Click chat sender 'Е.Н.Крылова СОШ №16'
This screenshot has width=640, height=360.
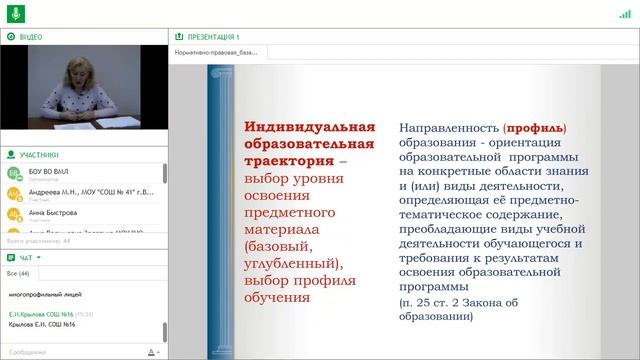pos(41,314)
